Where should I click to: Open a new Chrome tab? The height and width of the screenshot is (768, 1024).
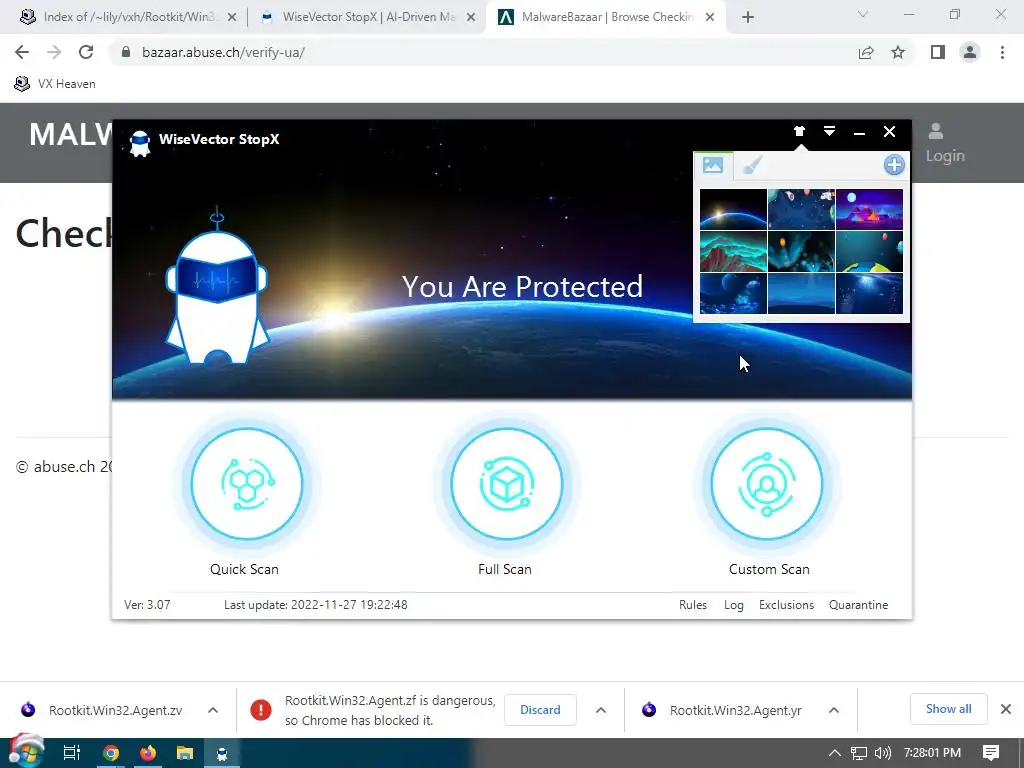748,18
